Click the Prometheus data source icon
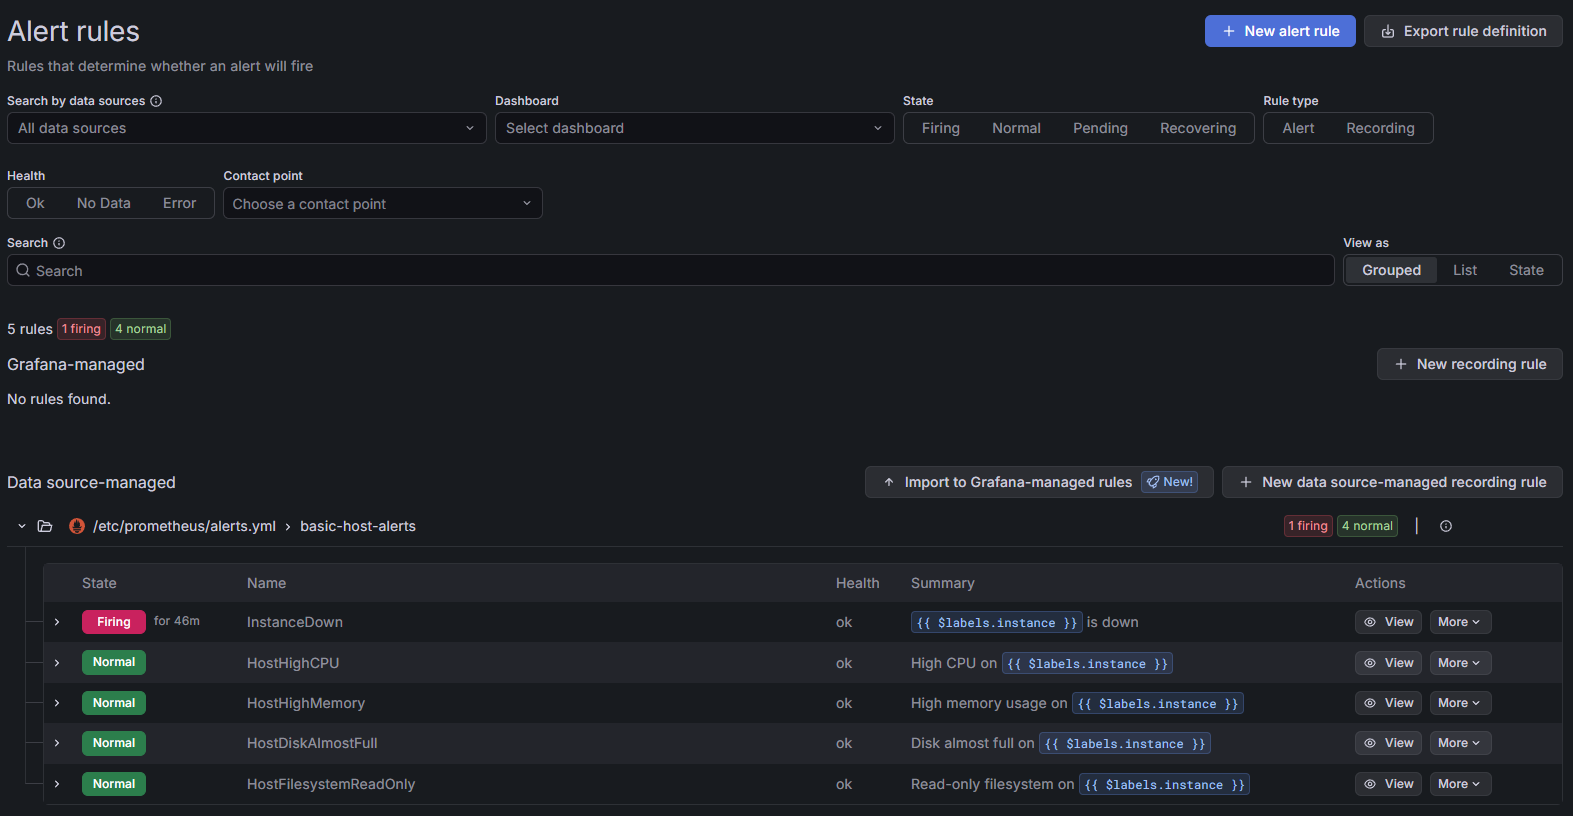The height and width of the screenshot is (816, 1573). click(x=77, y=526)
